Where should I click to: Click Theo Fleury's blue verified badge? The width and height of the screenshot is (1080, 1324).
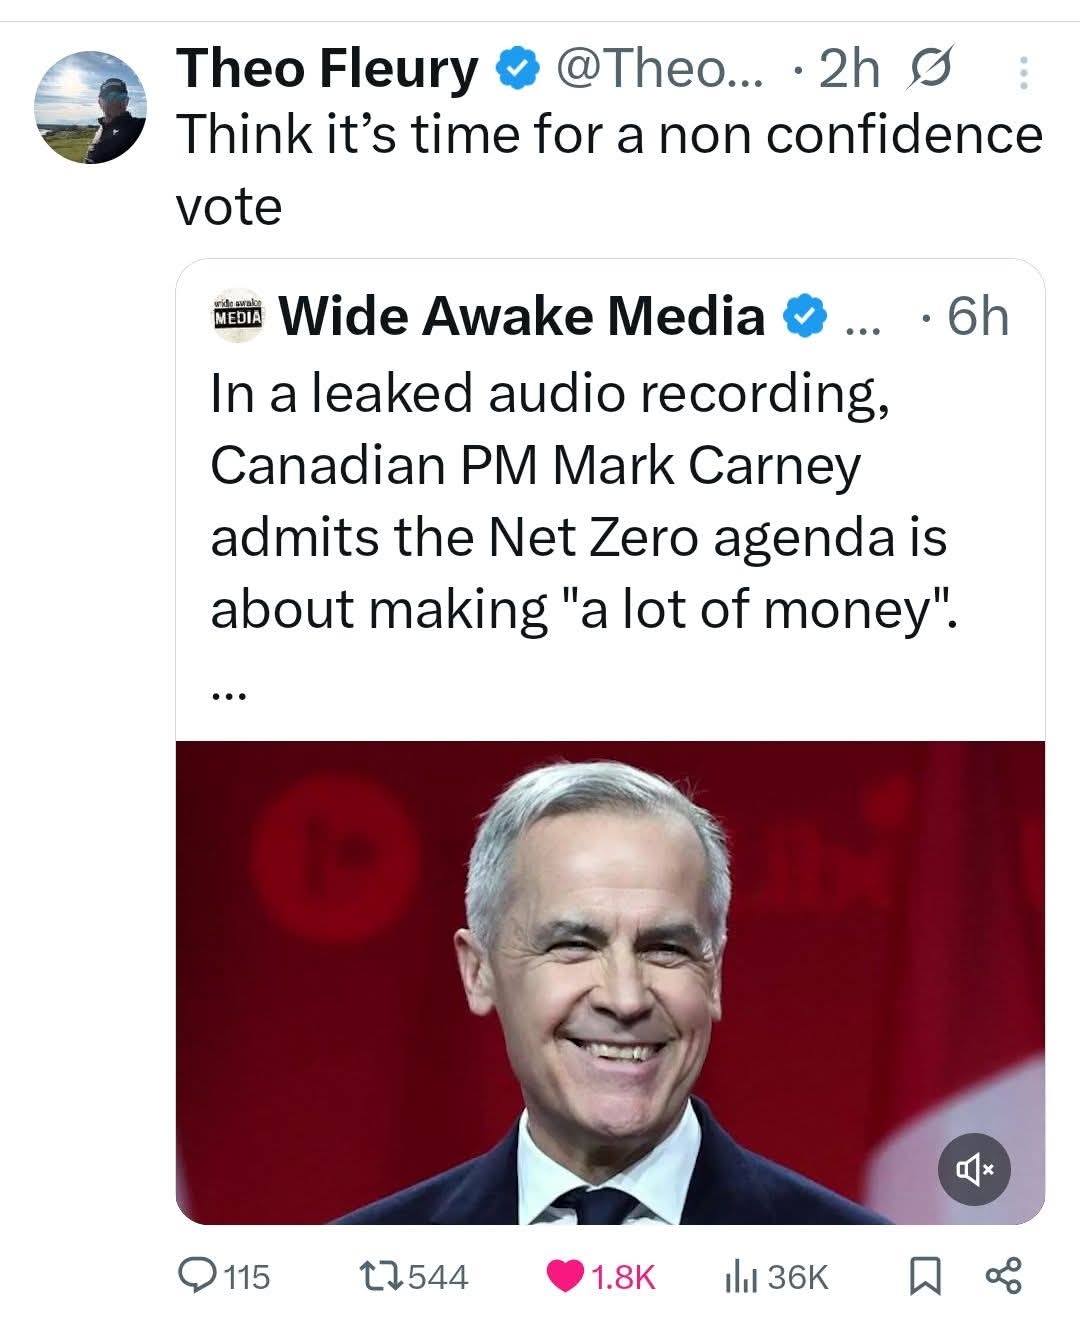[x=520, y=69]
